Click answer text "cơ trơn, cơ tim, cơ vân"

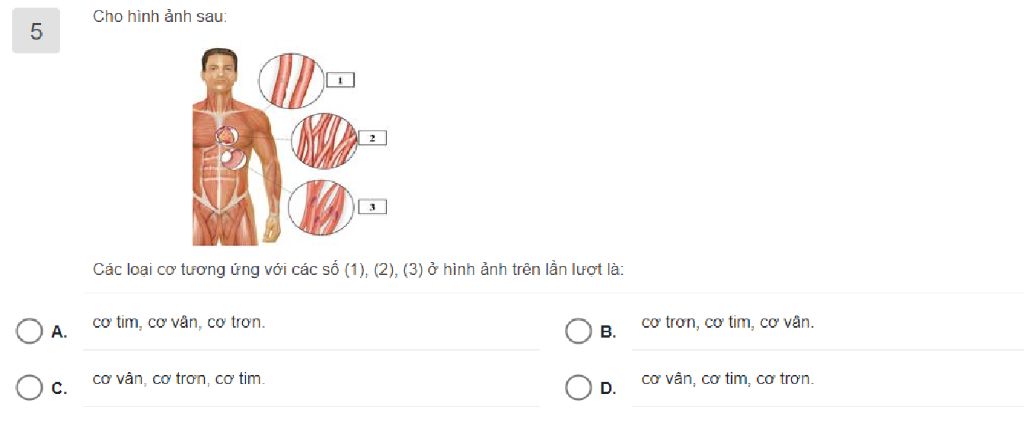click(x=727, y=323)
